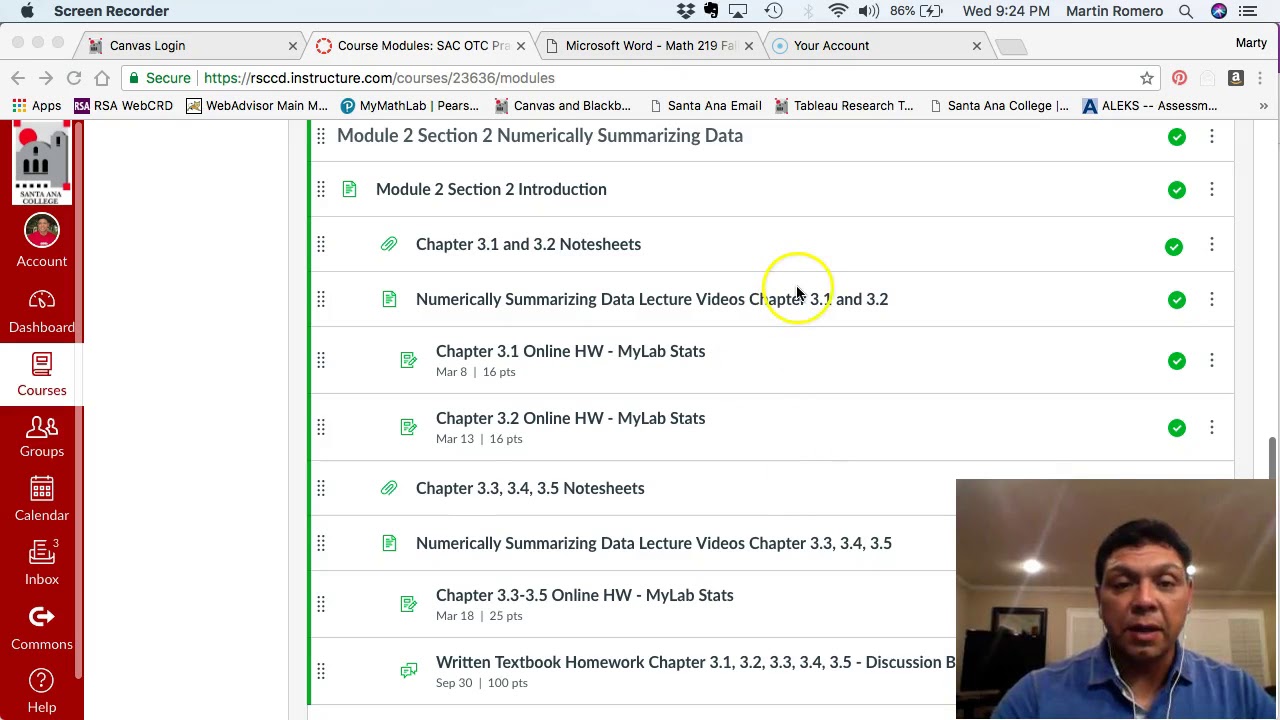Open Chapter 3.3, 3.4, 3.5 Notesheets link
This screenshot has height=720, width=1280.
tap(530, 488)
